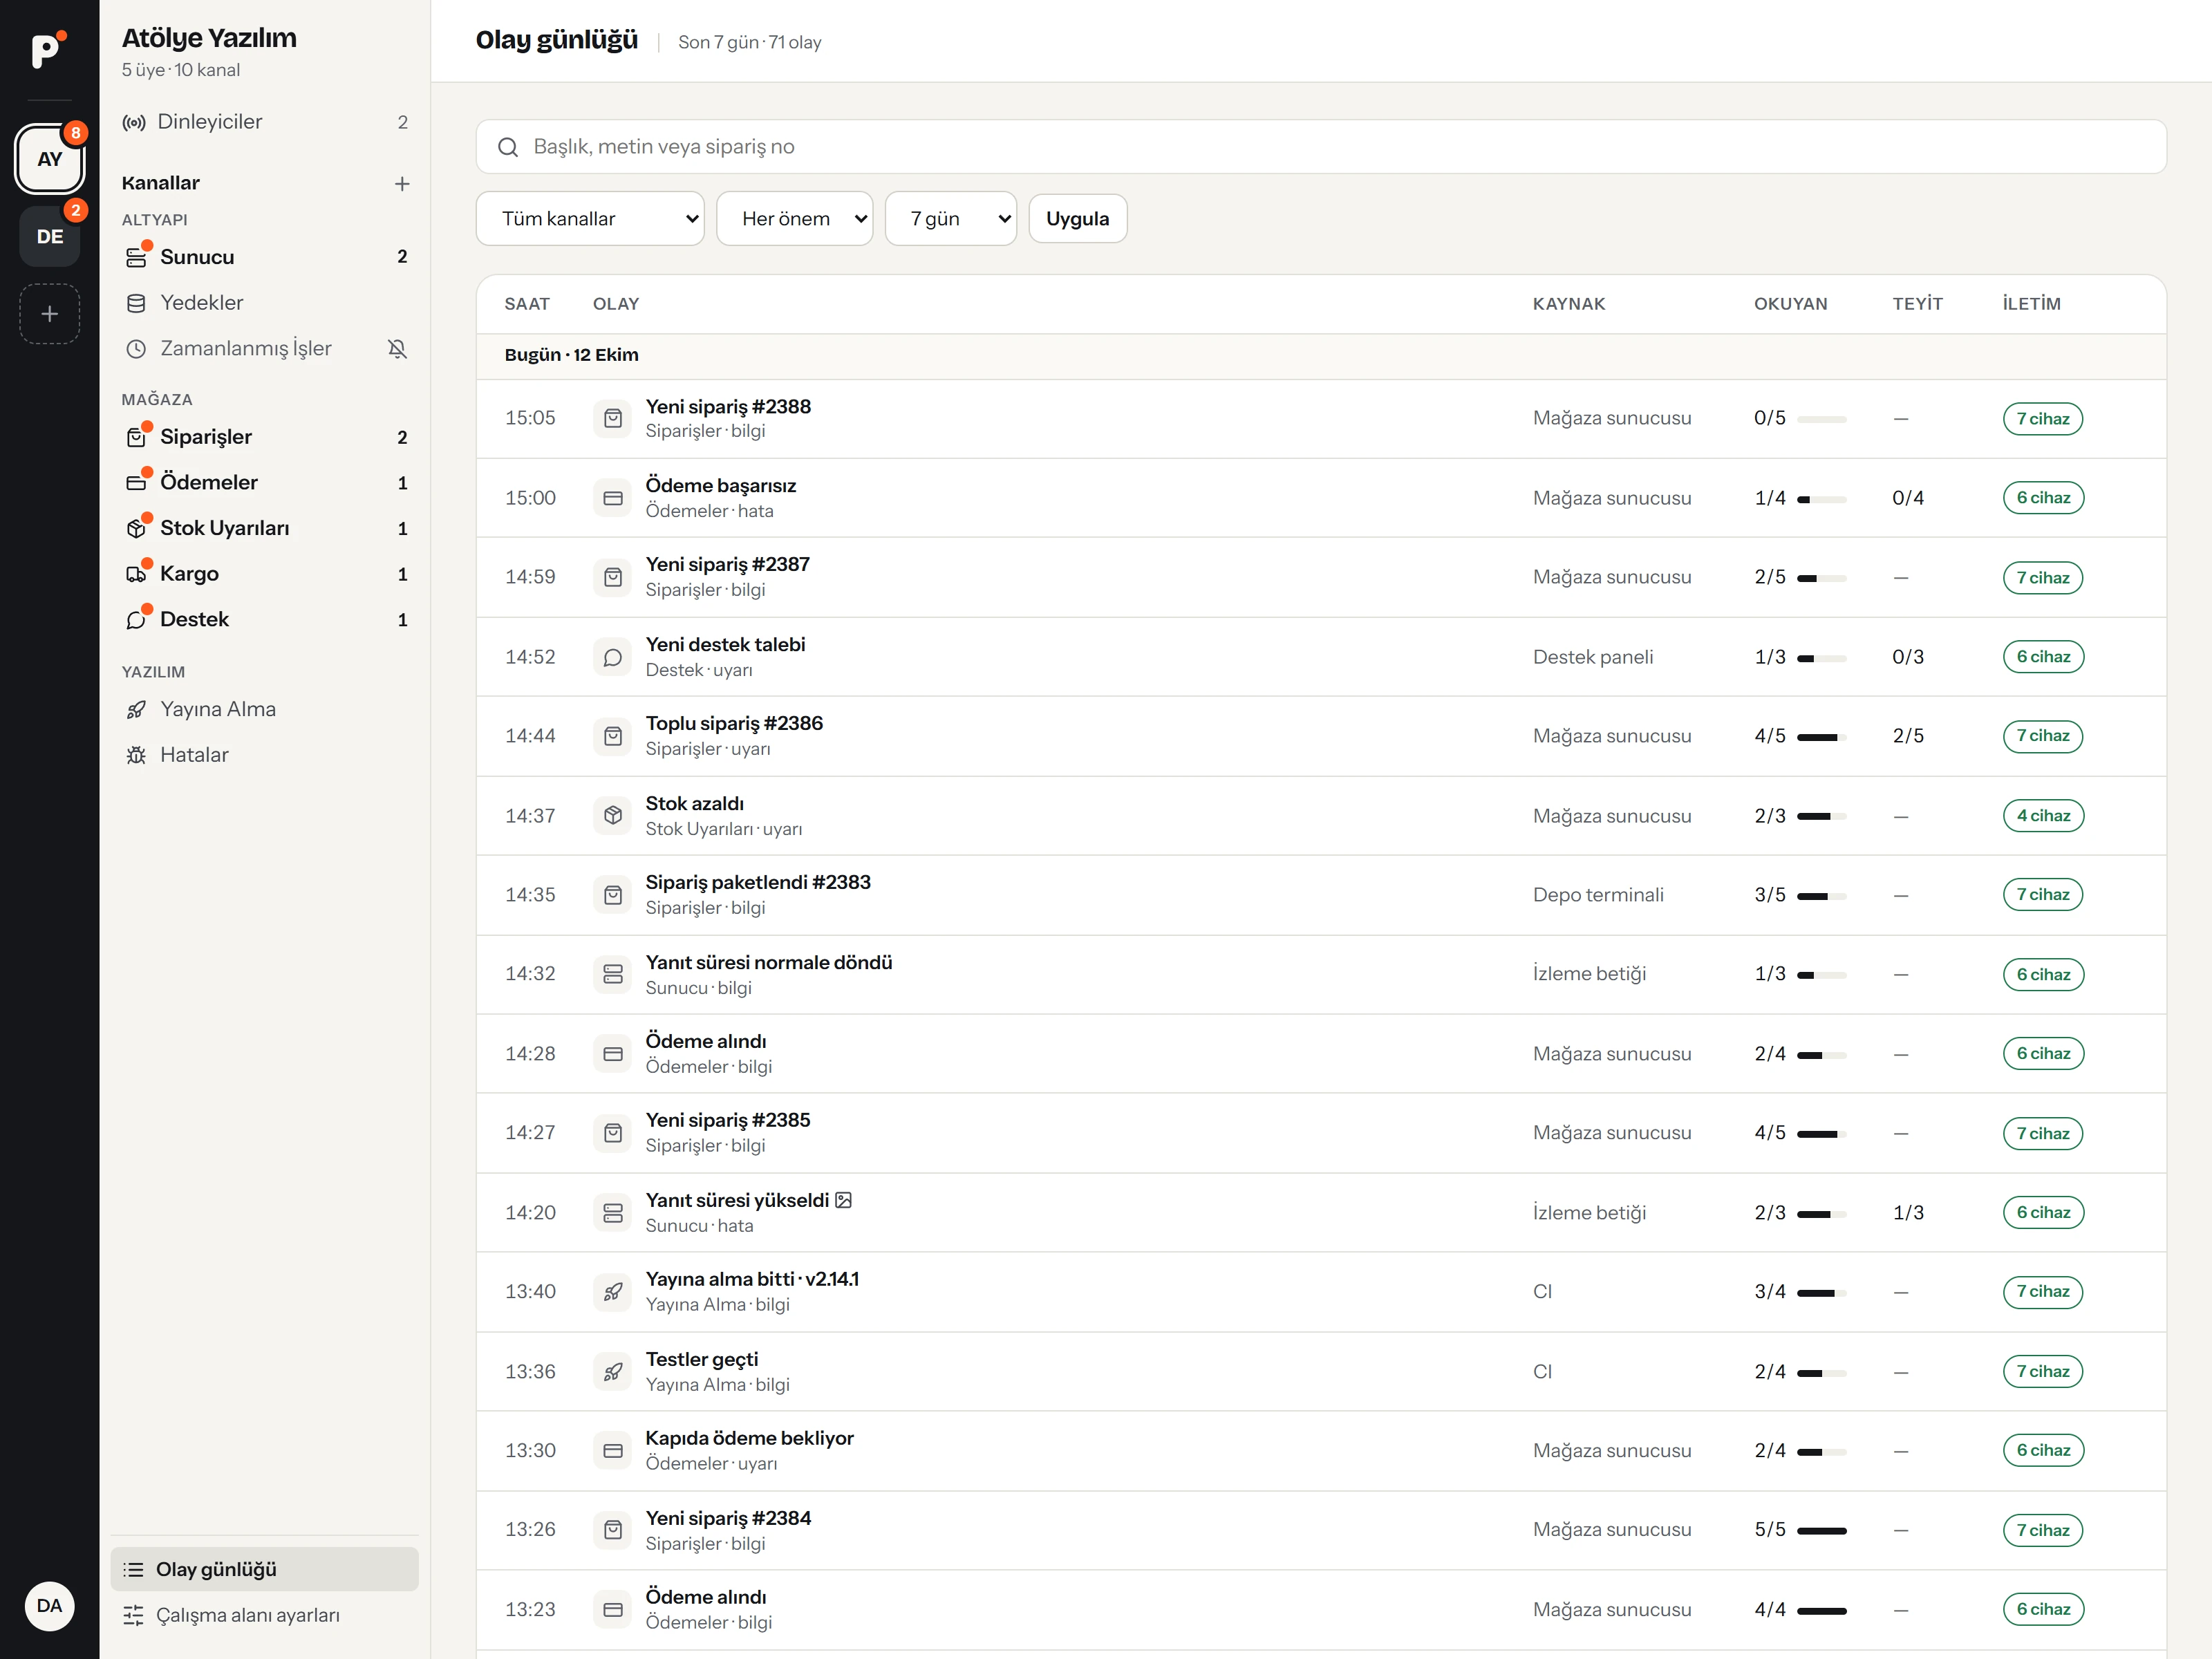This screenshot has width=2212, height=1659.
Task: Open Yeni destek talebi event
Action: pos(1321,657)
